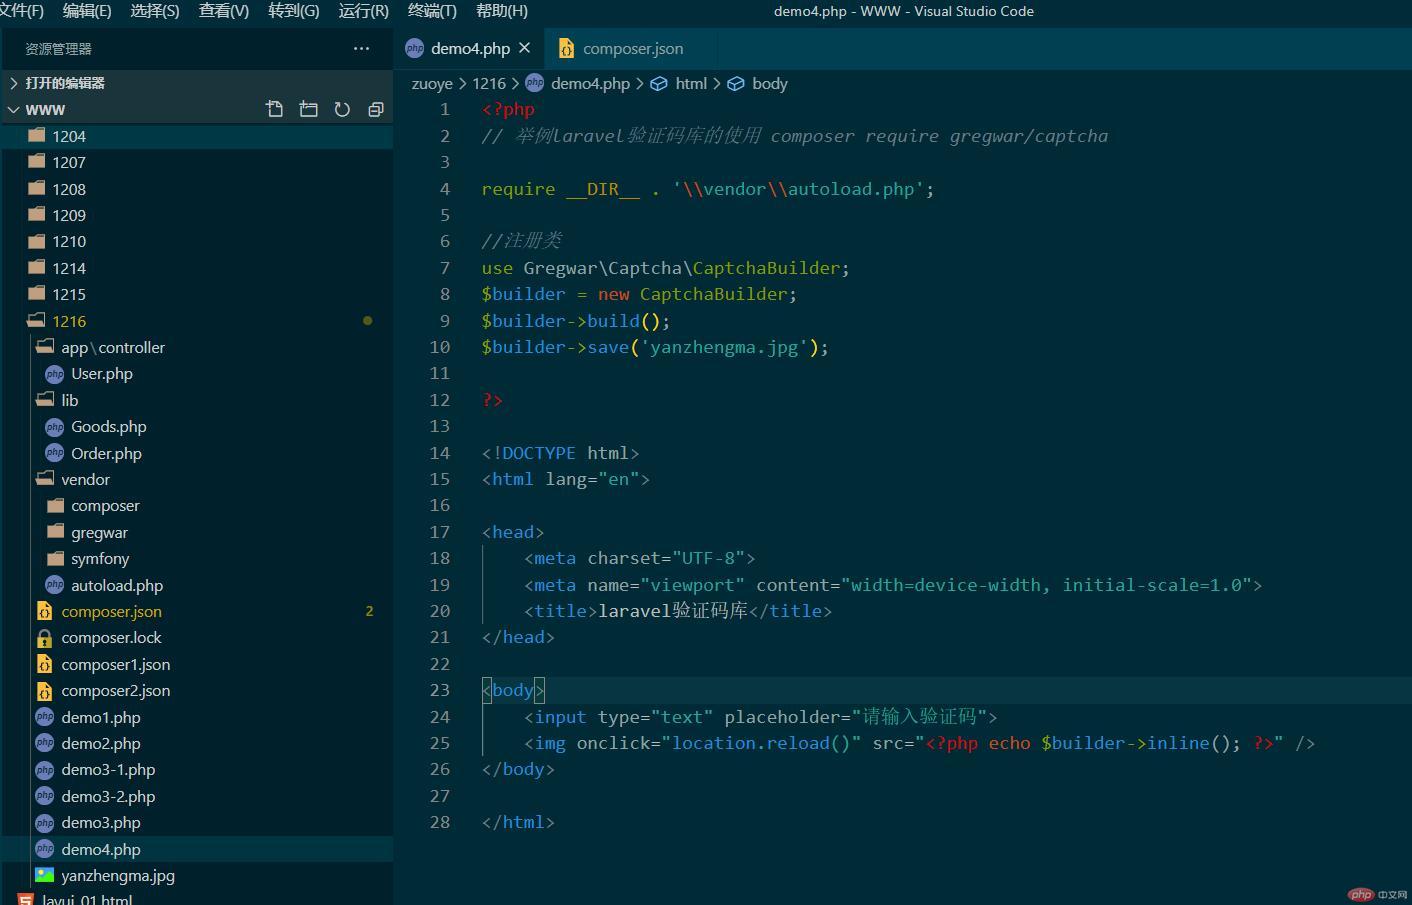Open composer.lock file
The image size is (1412, 905).
[196, 637]
